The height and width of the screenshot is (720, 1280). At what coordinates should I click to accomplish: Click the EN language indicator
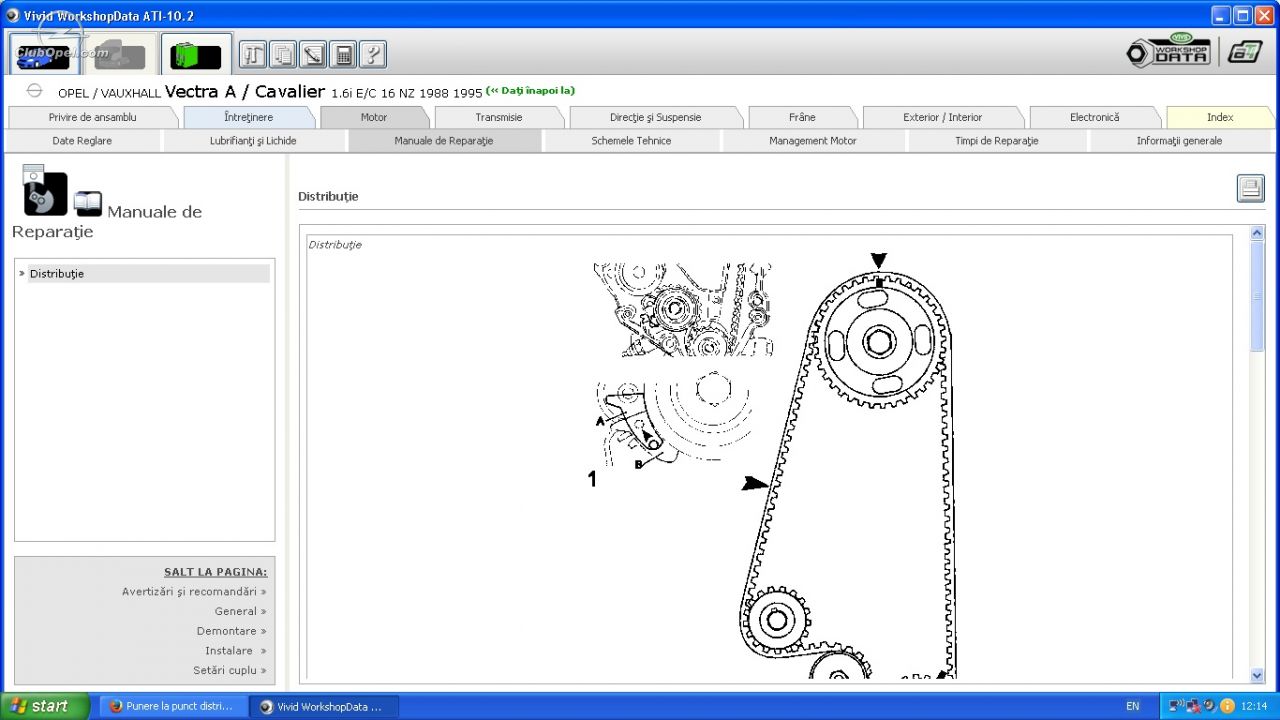point(1132,706)
